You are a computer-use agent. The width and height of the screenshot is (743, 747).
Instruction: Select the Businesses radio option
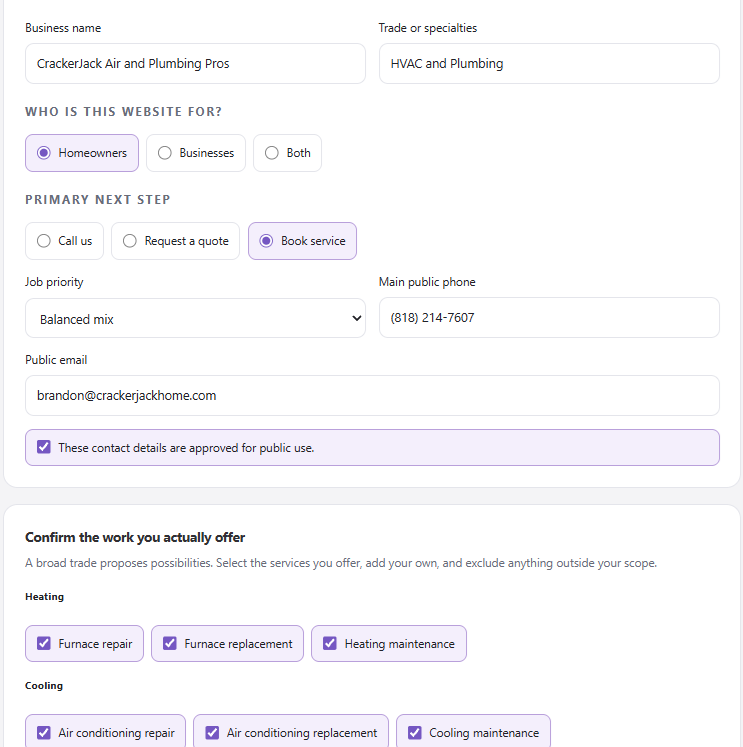coord(196,153)
